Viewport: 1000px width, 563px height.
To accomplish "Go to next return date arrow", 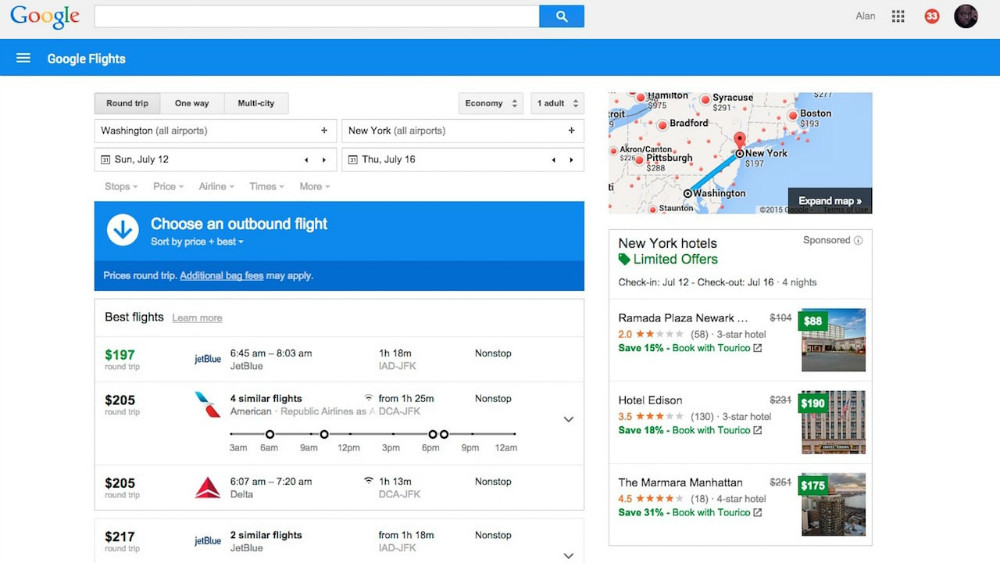I will [571, 160].
